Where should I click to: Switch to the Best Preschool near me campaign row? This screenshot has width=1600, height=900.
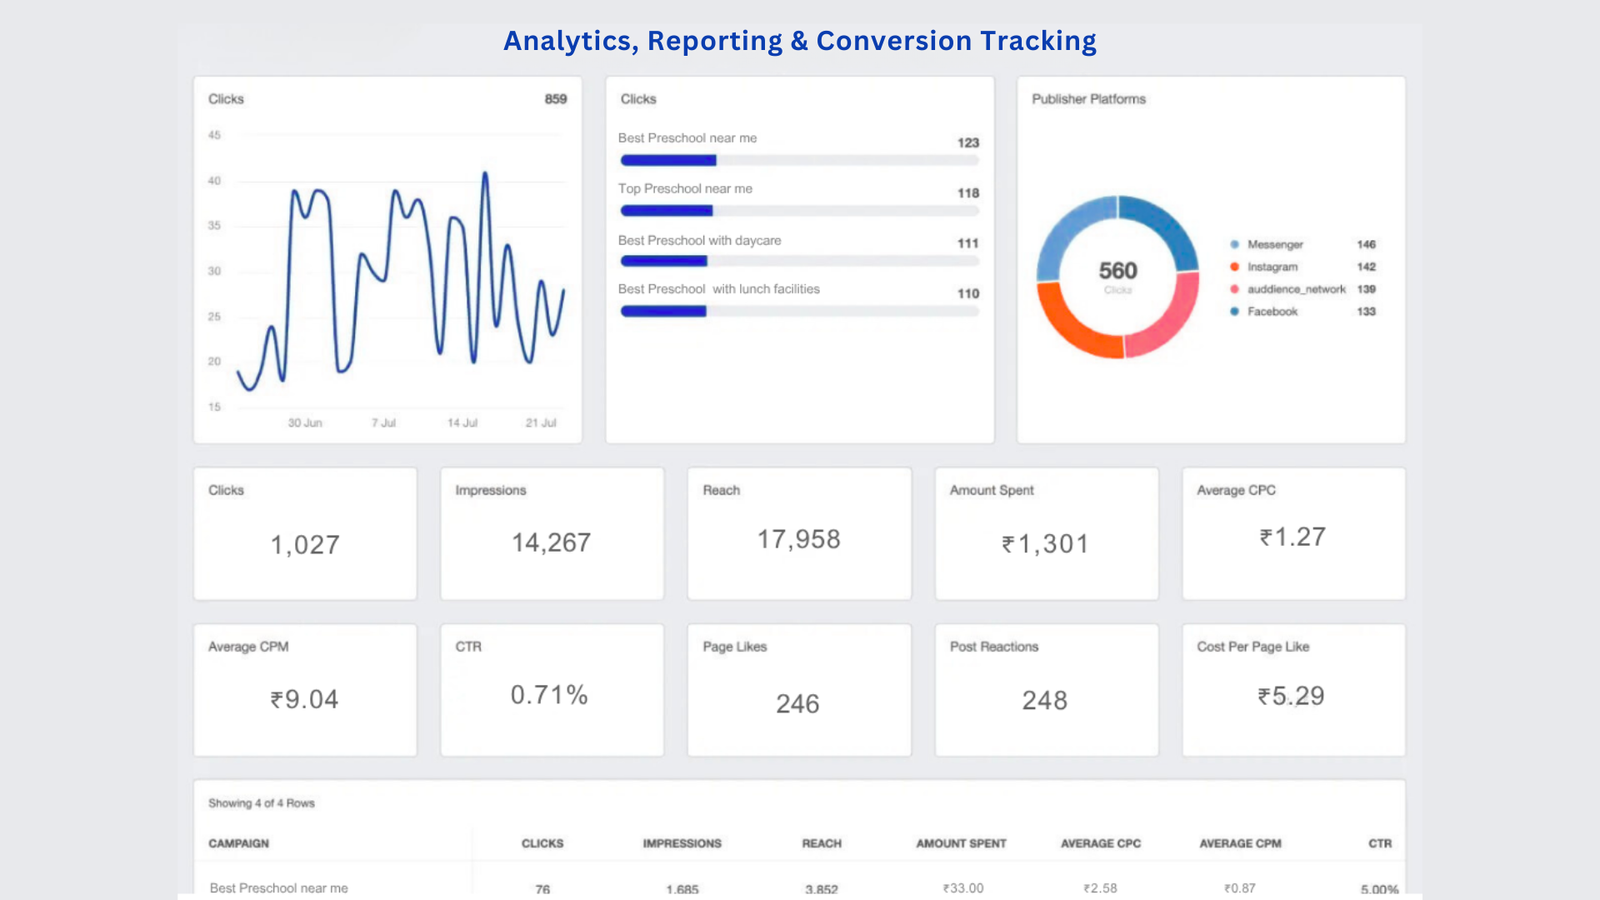(278, 887)
